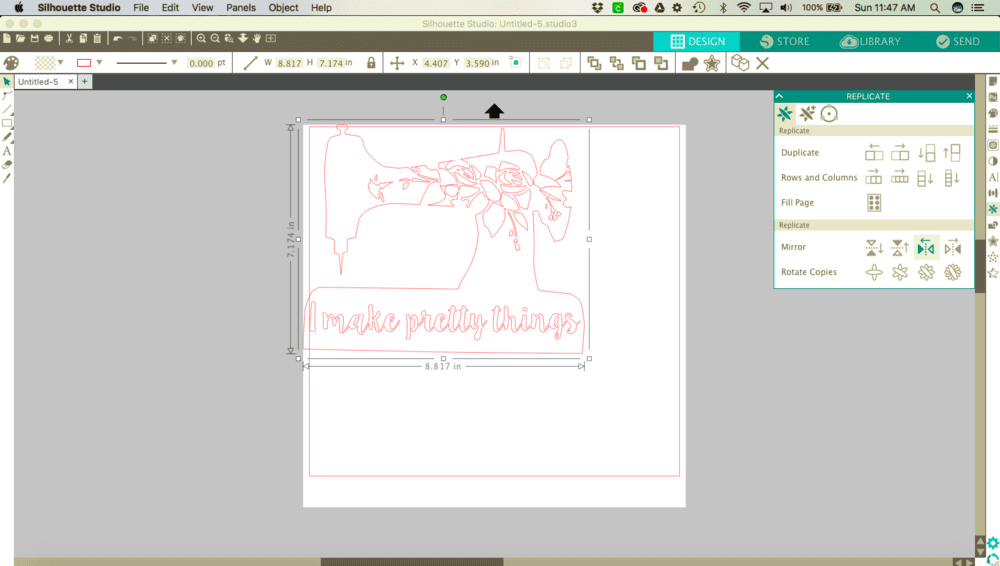The width and height of the screenshot is (1000, 566).
Task: Click the red line color swatch
Action: pos(84,63)
